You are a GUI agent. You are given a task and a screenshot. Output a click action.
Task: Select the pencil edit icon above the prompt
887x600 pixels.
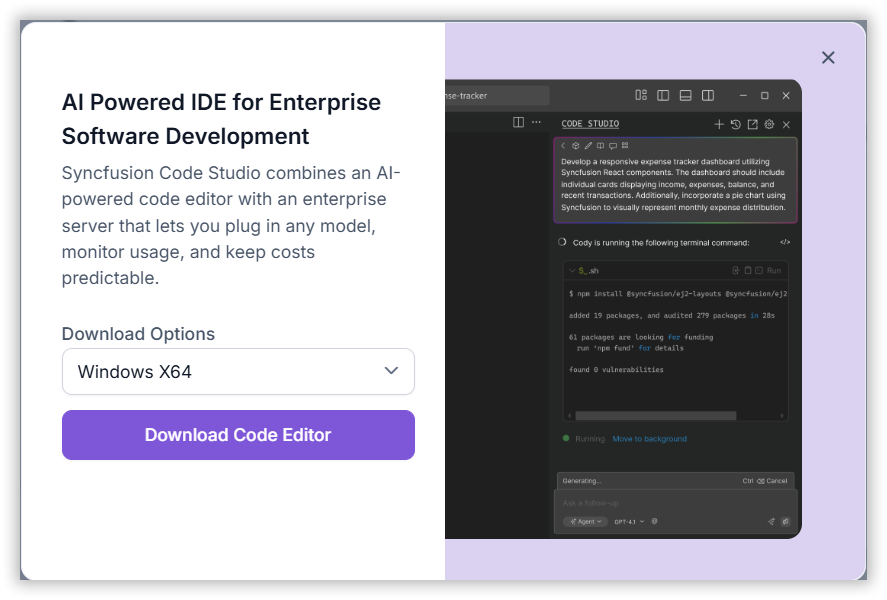[x=588, y=146]
